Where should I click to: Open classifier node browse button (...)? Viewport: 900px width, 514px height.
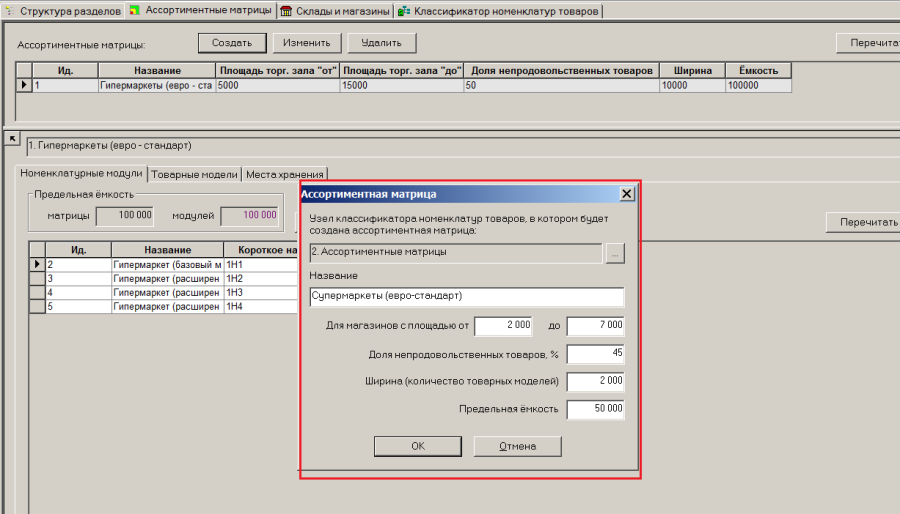[x=615, y=253]
